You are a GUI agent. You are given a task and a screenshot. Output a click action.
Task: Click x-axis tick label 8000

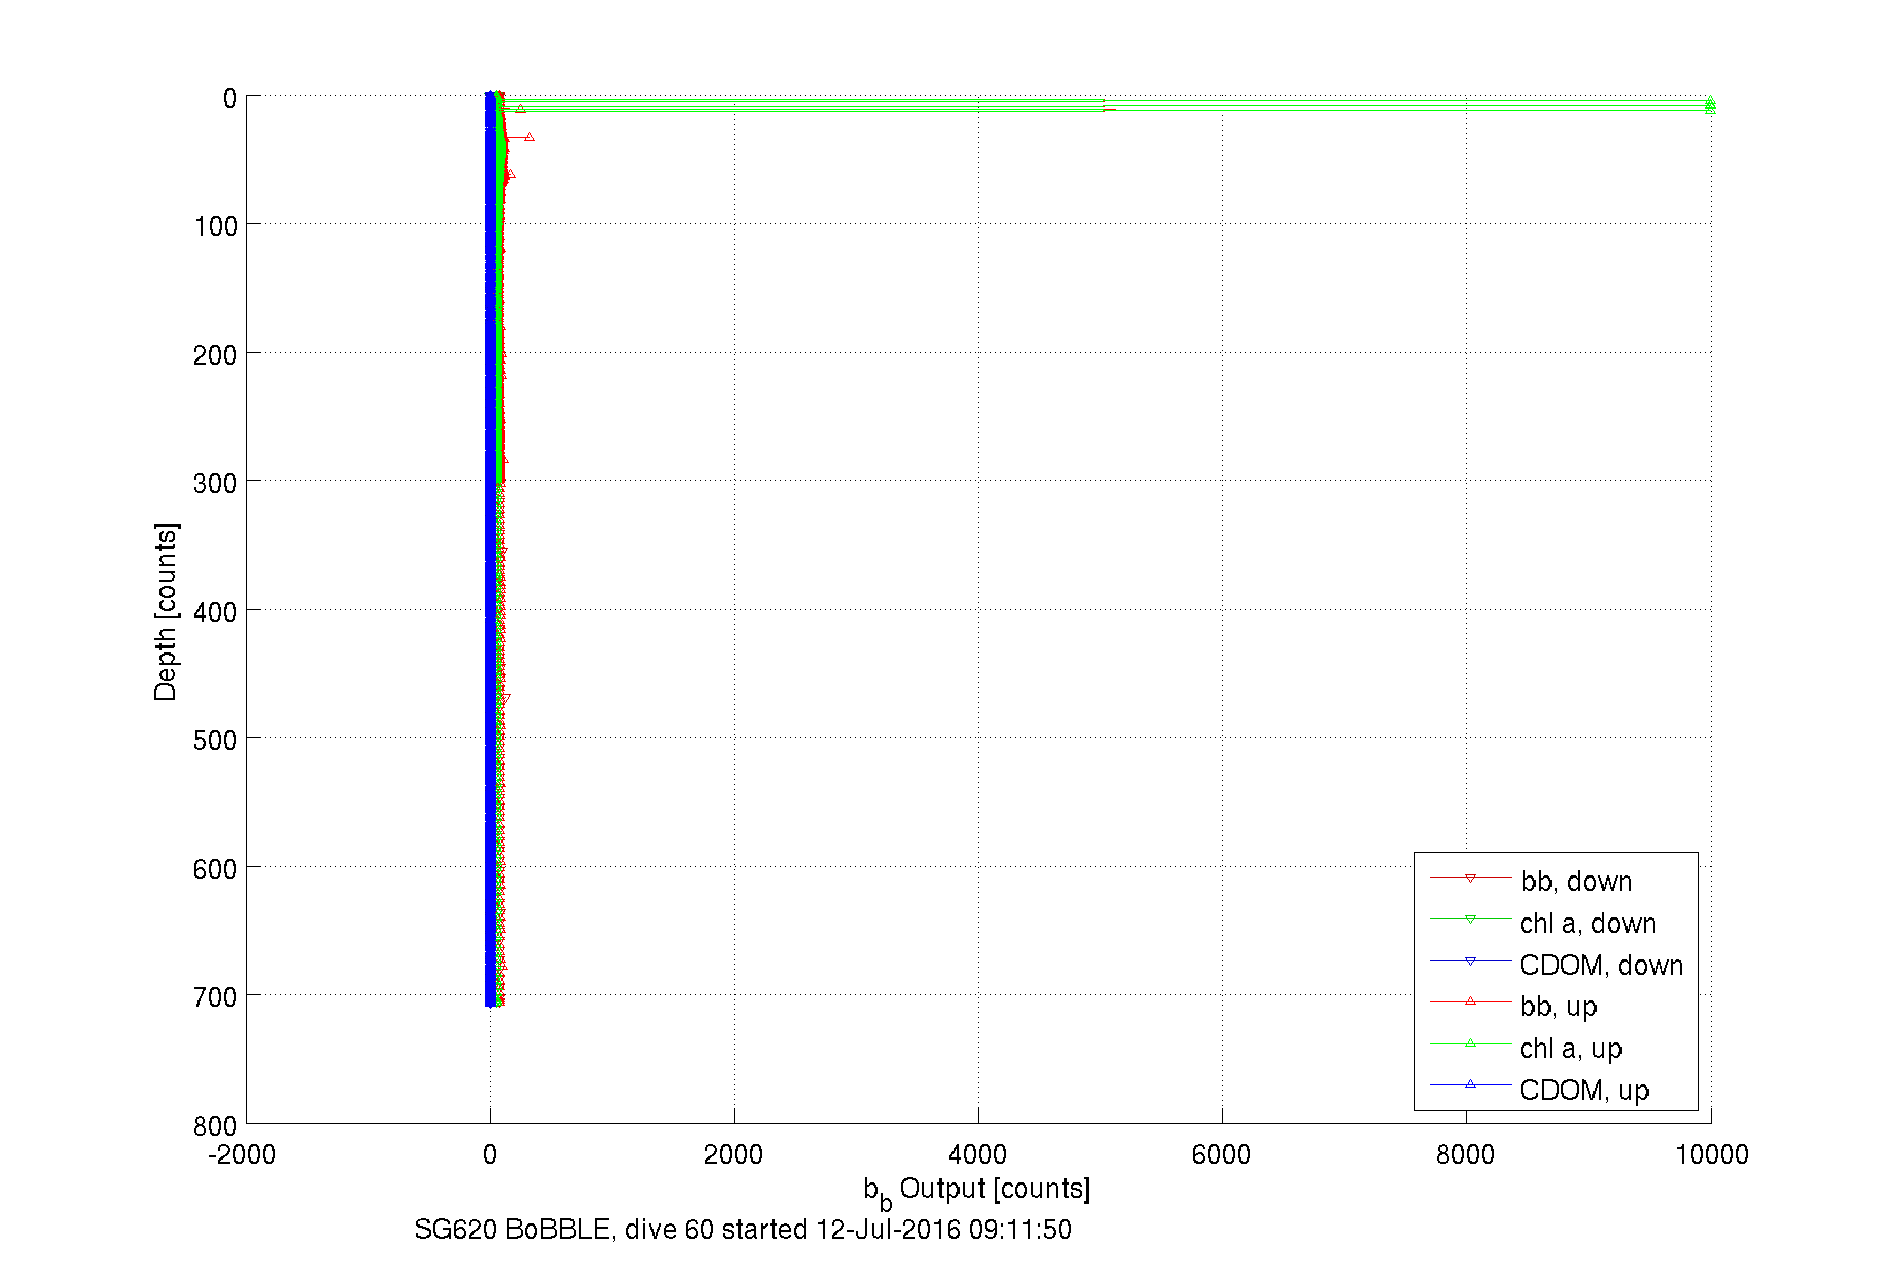point(1465,1155)
